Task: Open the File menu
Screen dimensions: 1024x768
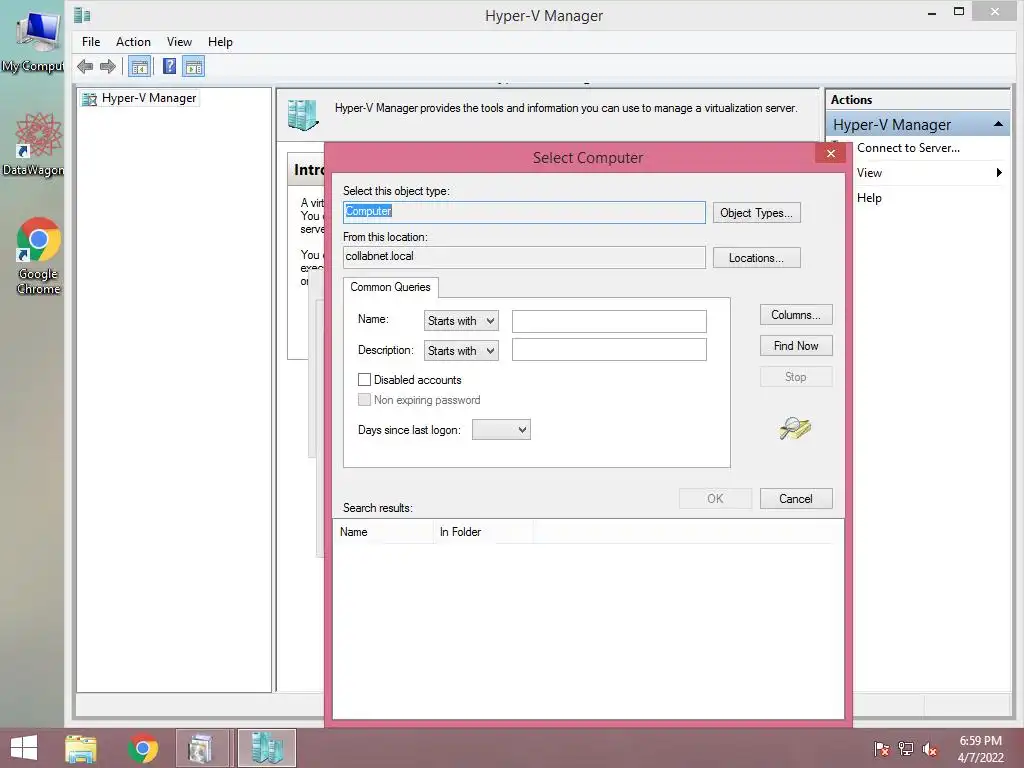Action: [91, 42]
